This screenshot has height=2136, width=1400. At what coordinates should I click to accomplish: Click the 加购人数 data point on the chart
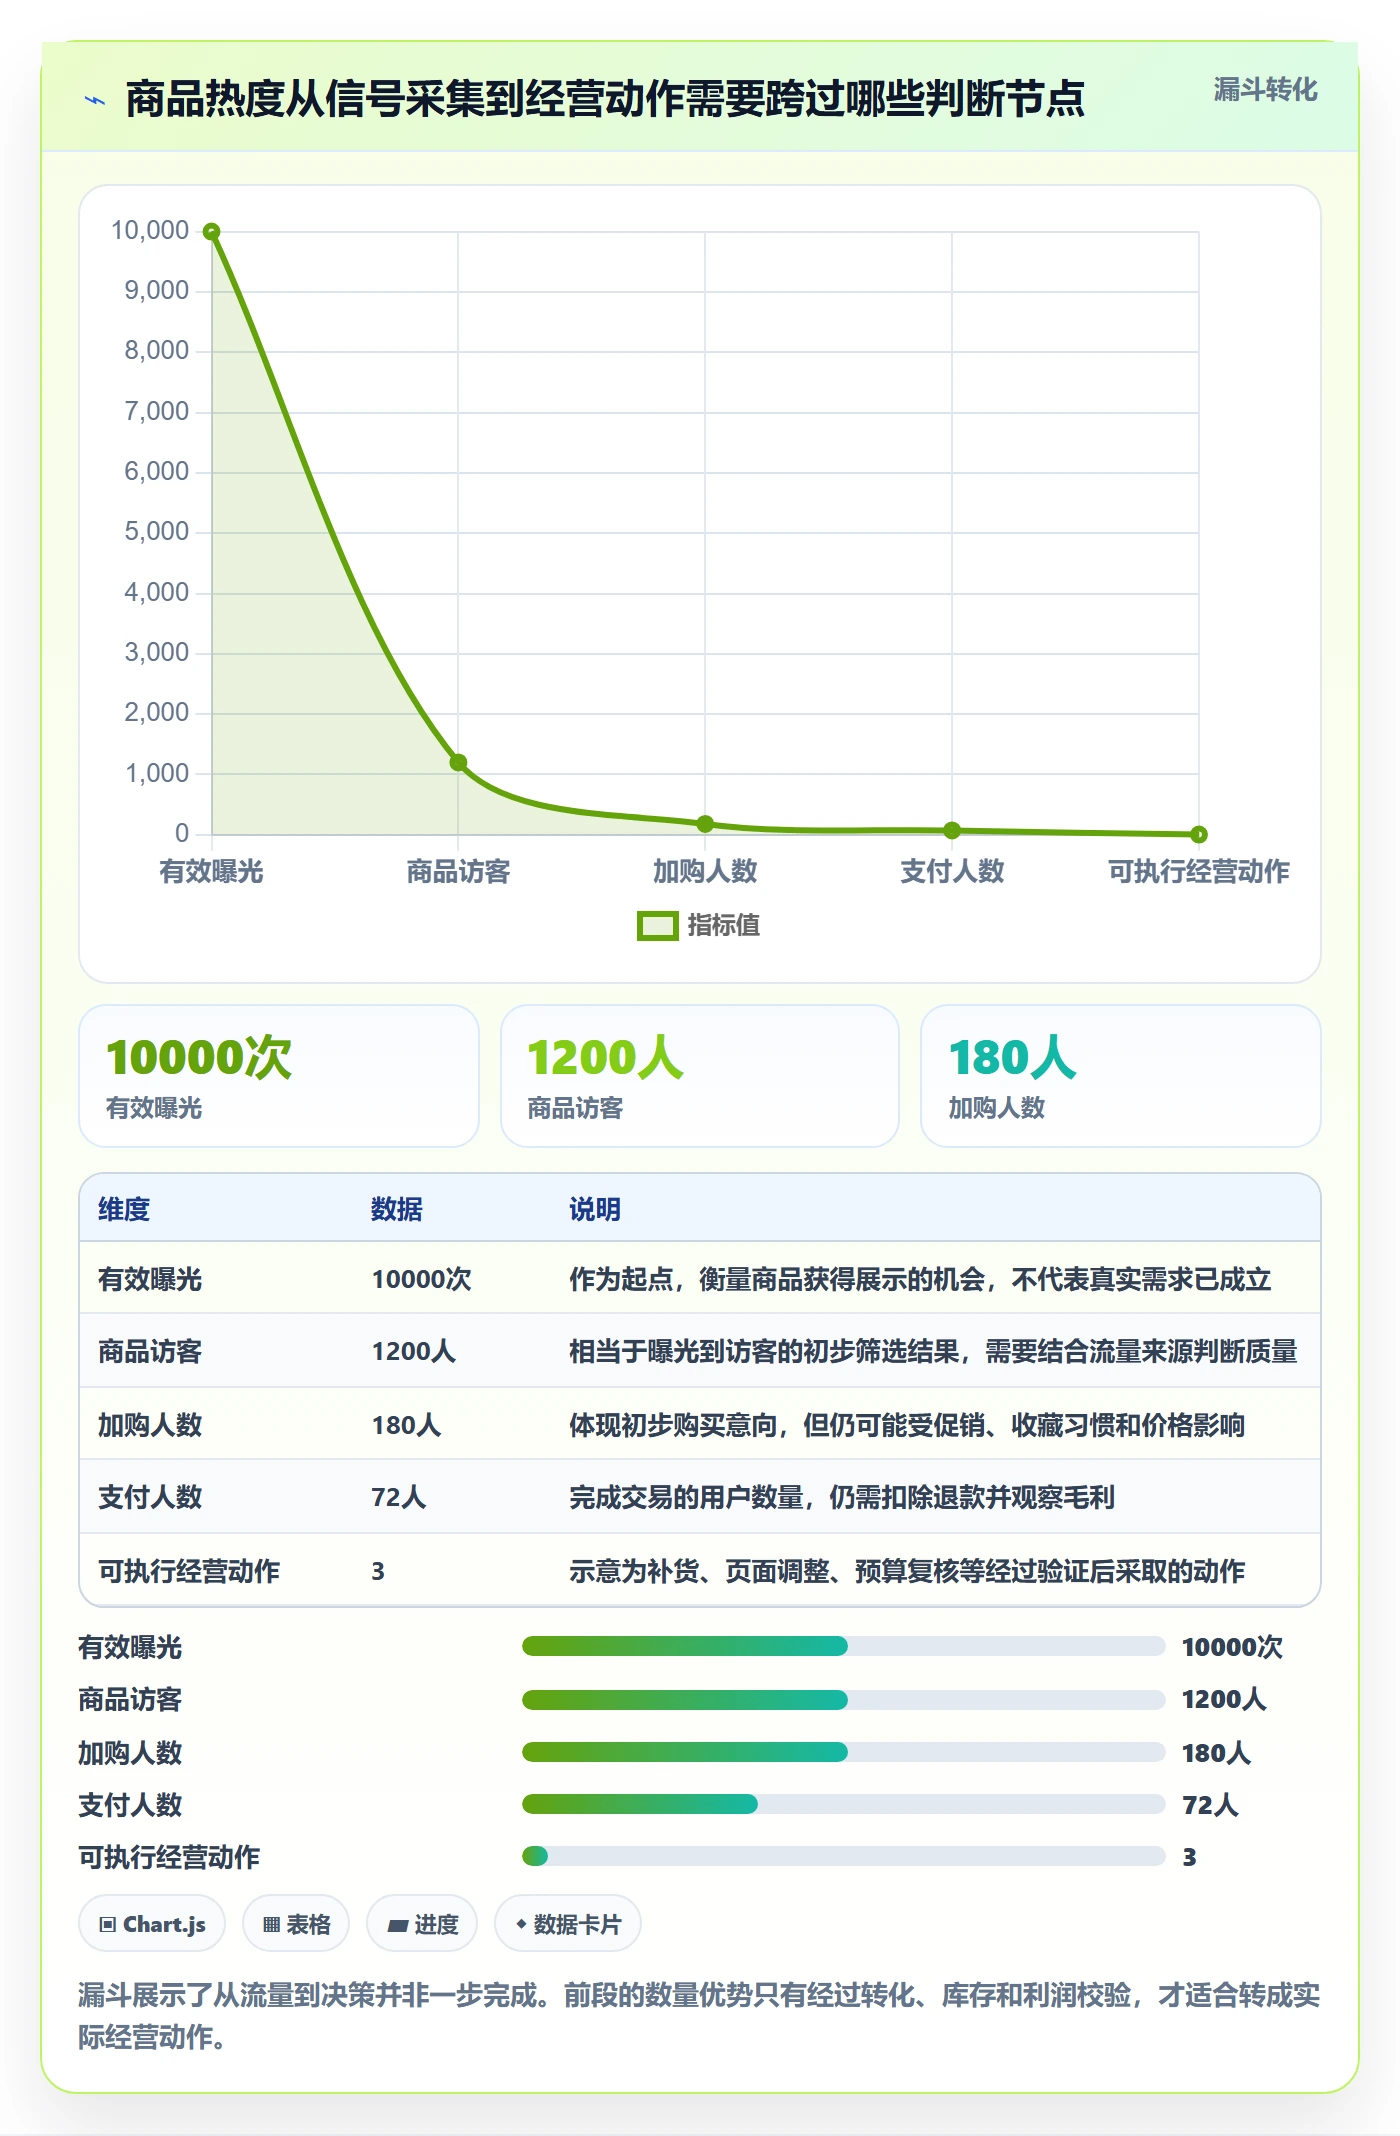[705, 824]
